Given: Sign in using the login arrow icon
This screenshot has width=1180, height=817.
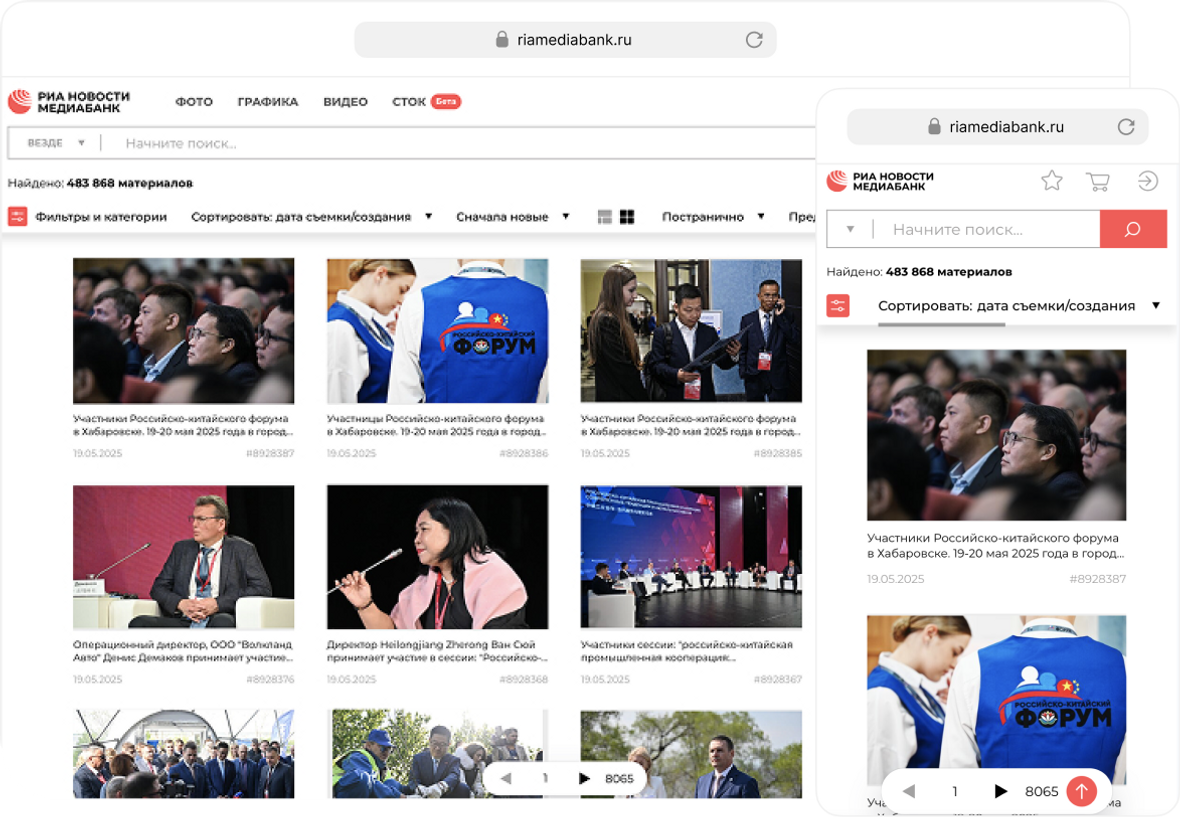Looking at the screenshot, I should (x=1147, y=180).
